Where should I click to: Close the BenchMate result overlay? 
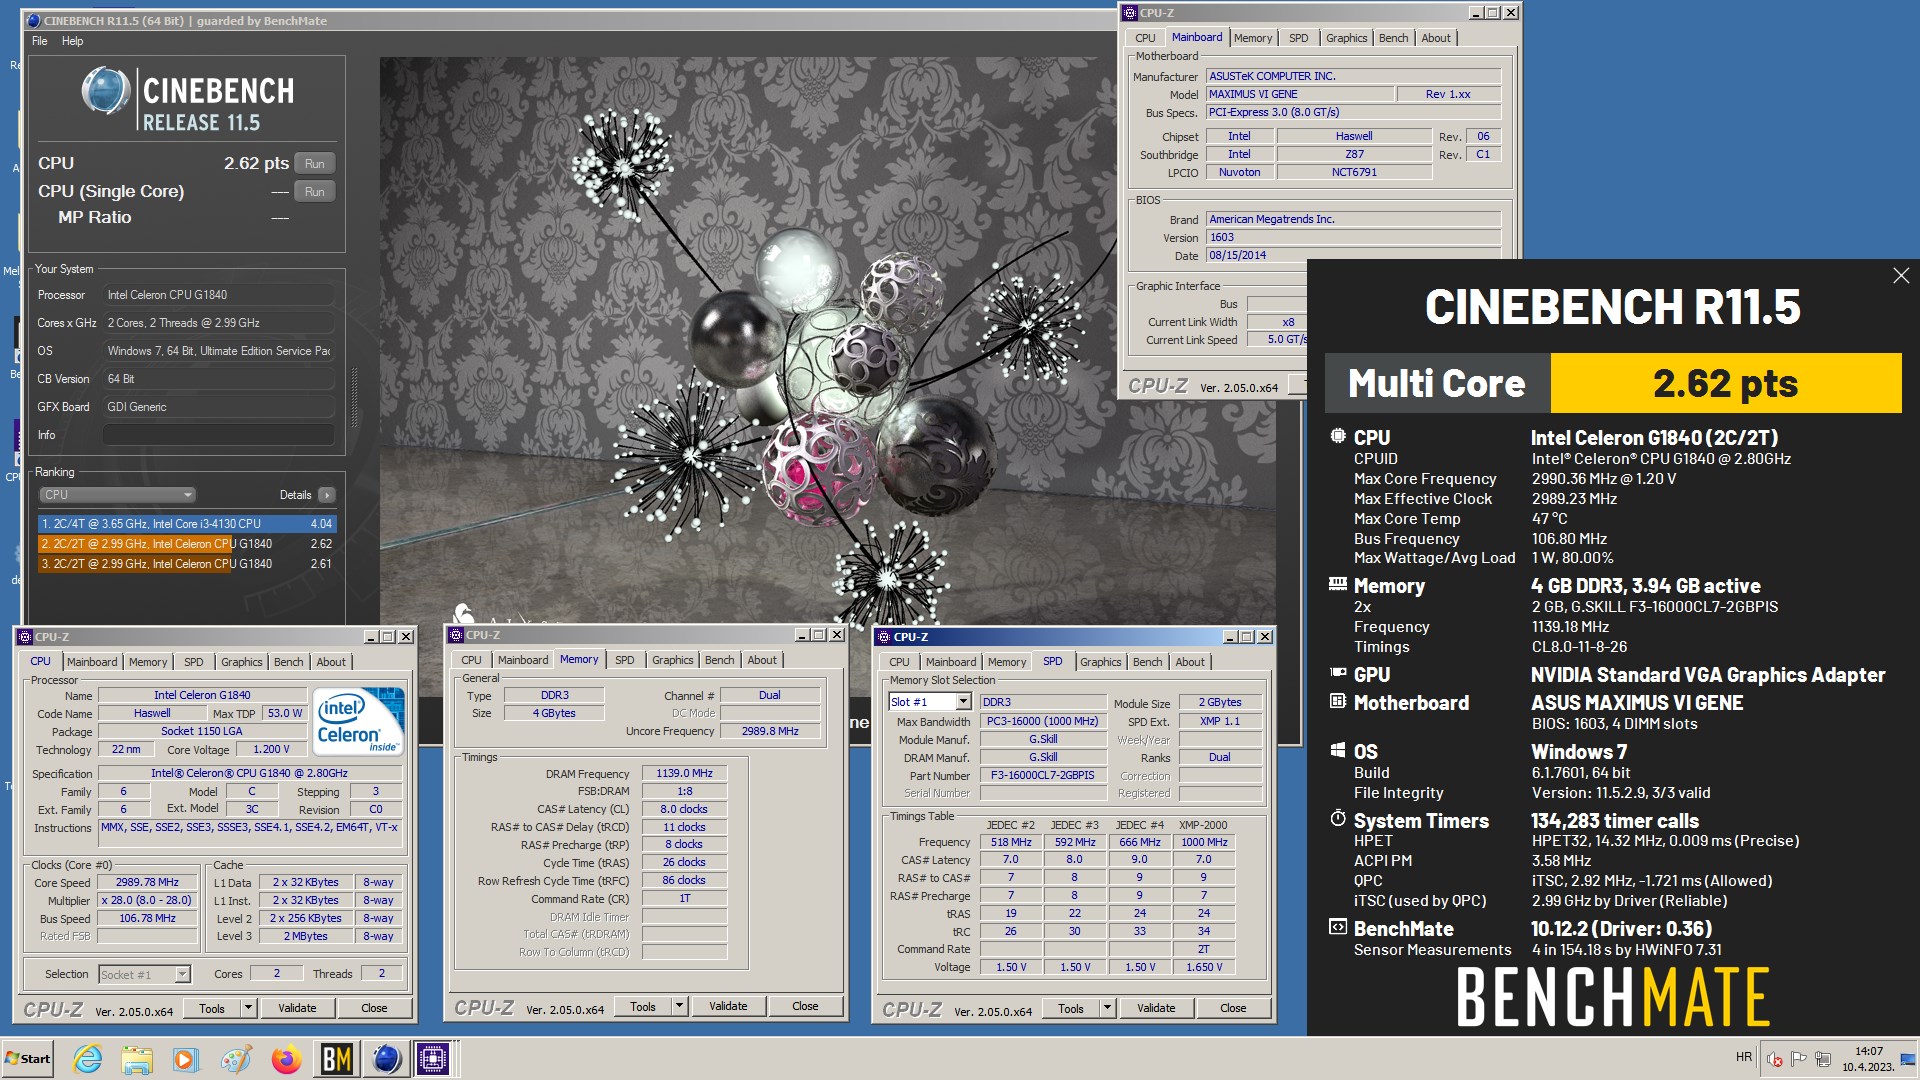(x=1900, y=275)
